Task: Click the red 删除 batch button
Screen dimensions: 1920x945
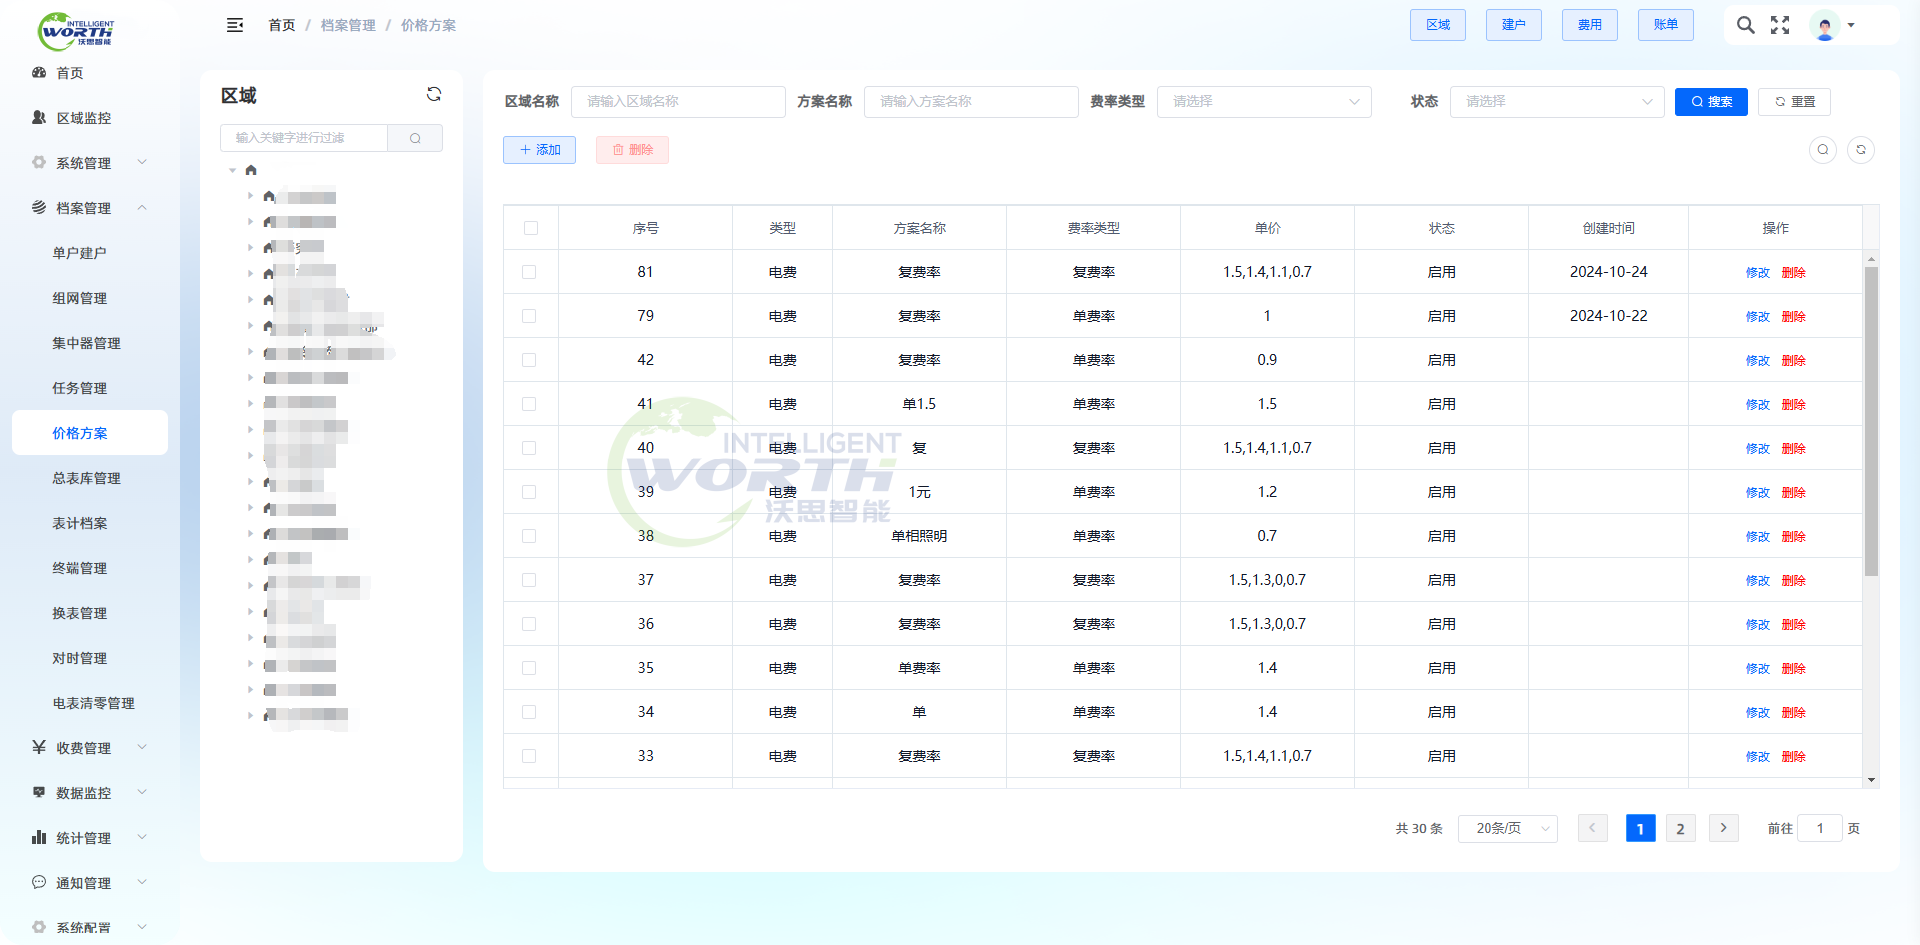Action: 632,150
